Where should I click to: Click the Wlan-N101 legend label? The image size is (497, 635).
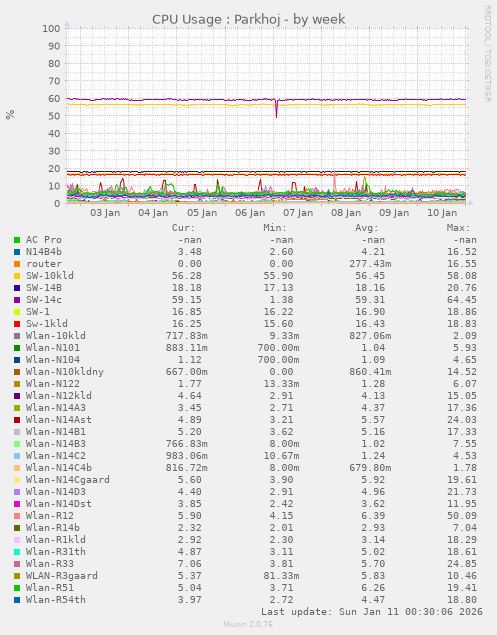tap(53, 348)
